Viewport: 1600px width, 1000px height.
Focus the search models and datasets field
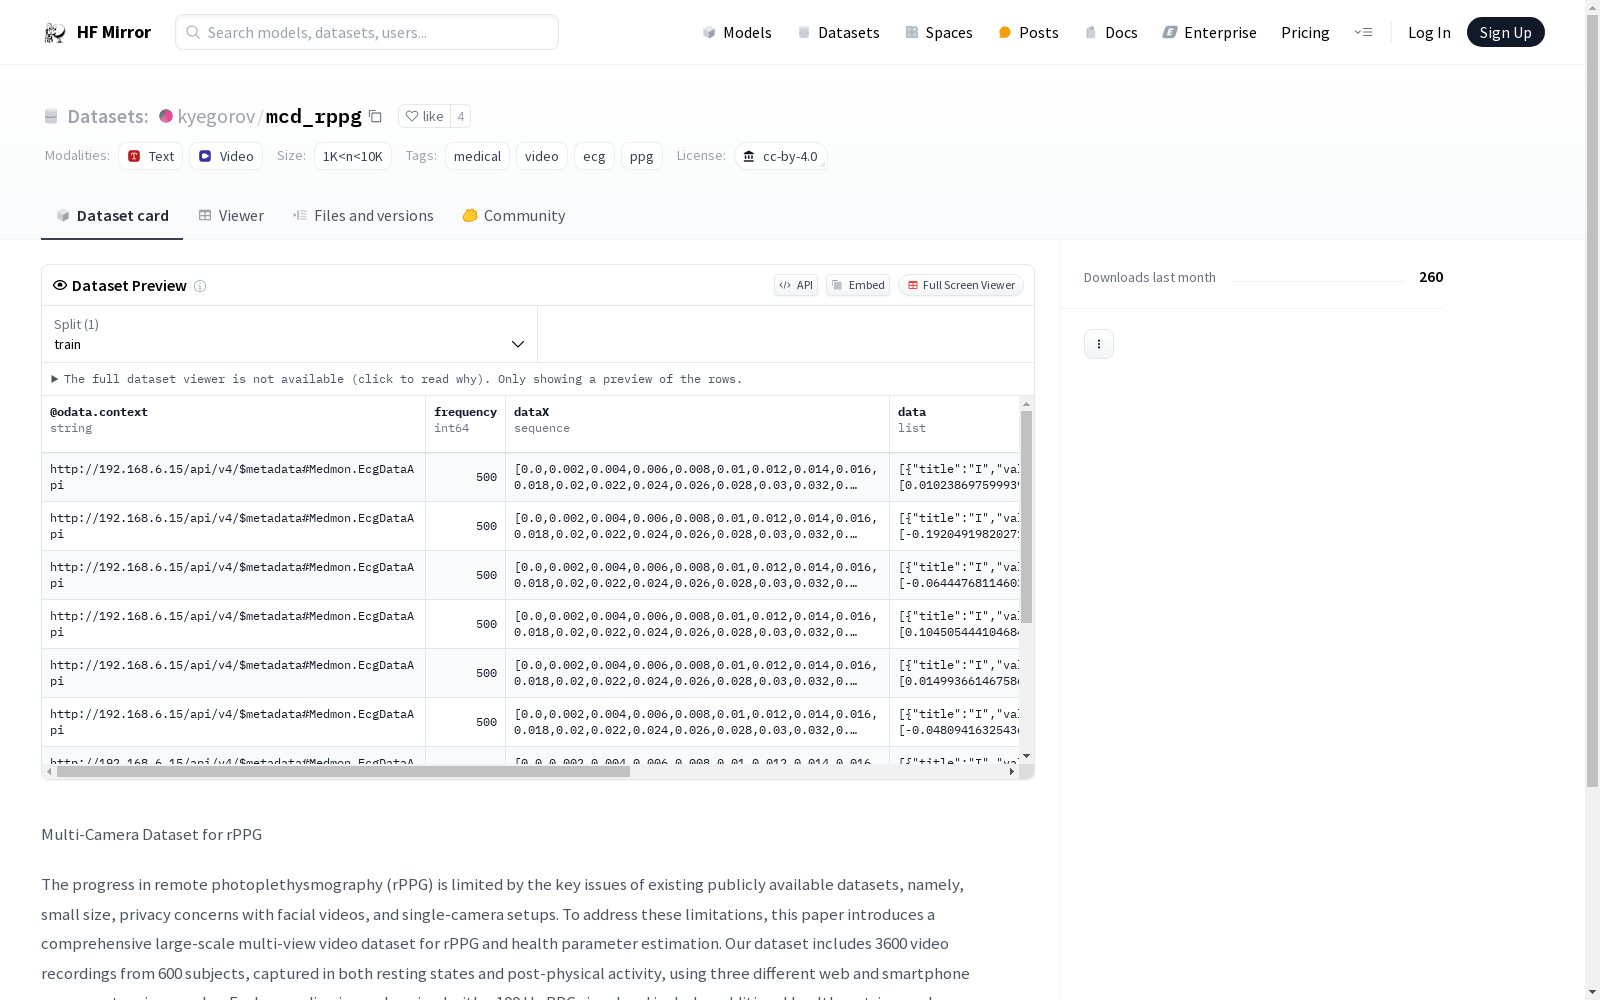tap(367, 32)
